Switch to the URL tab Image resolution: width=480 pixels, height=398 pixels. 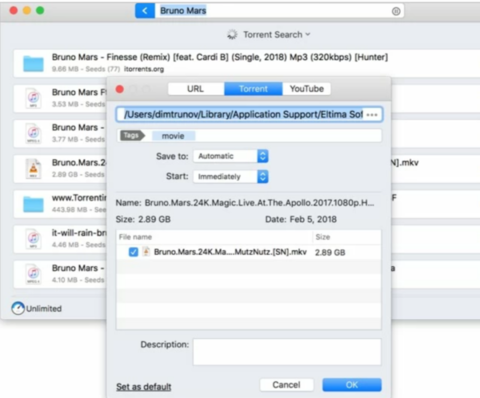coord(196,89)
